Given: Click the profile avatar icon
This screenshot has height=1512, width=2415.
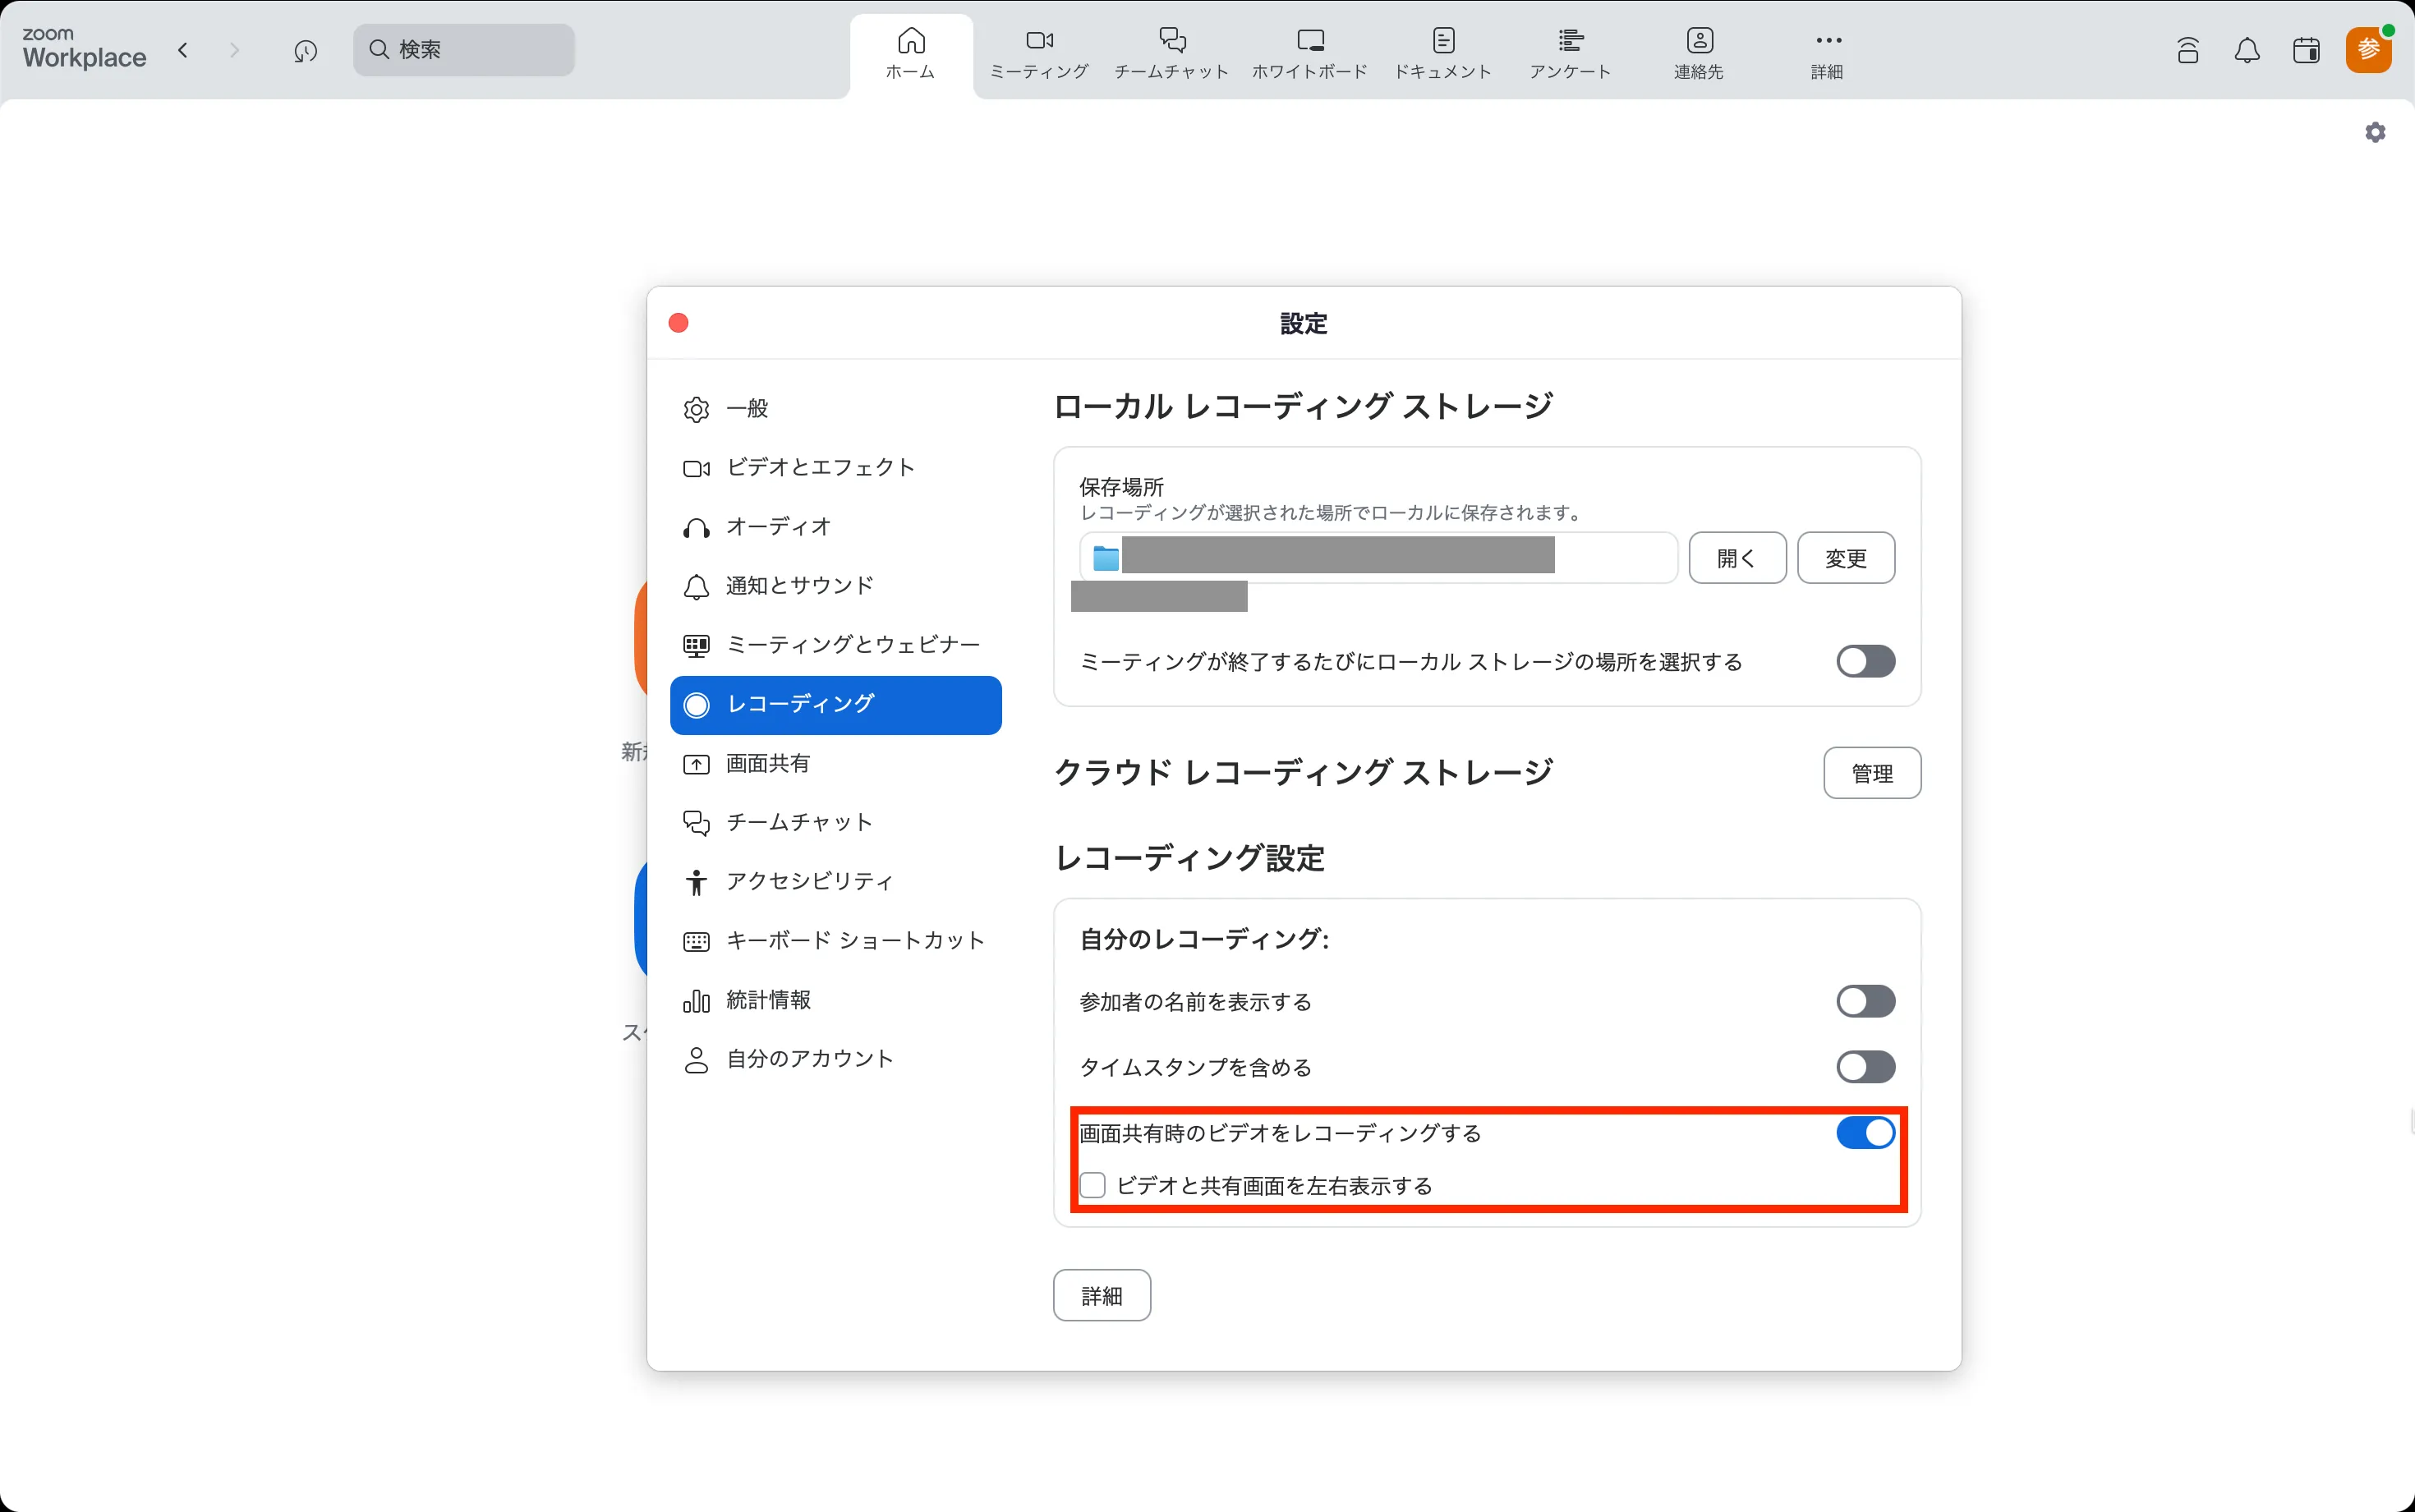Looking at the screenshot, I should (x=2367, y=50).
